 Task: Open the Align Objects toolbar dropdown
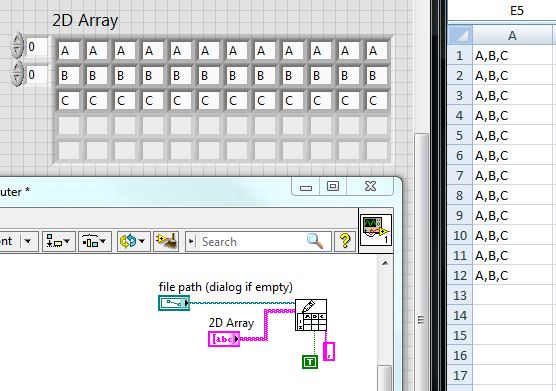pos(59,242)
